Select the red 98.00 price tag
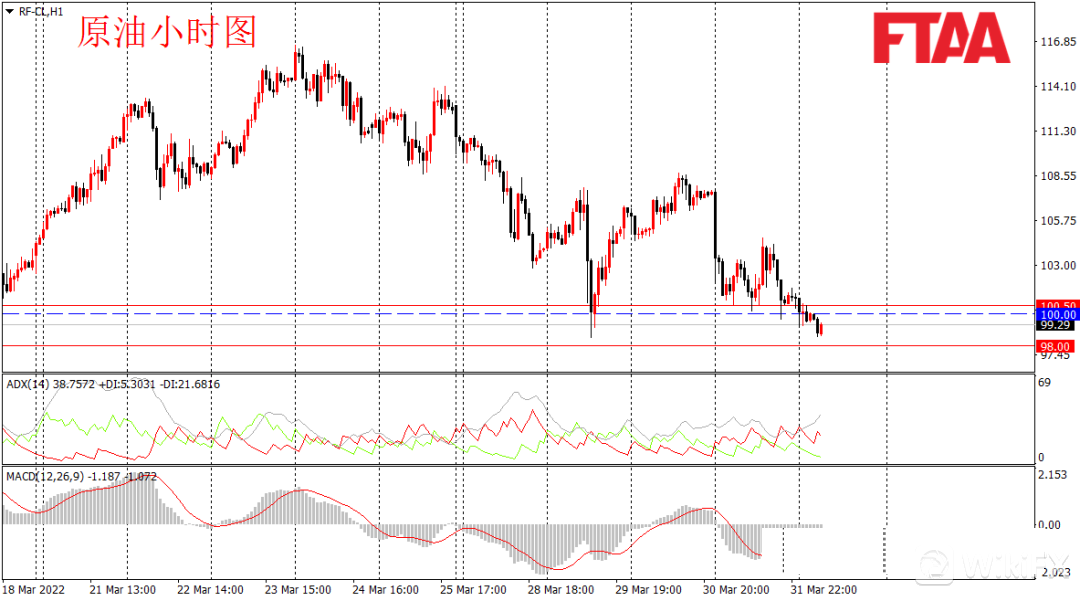This screenshot has width=1080, height=601. point(1057,345)
